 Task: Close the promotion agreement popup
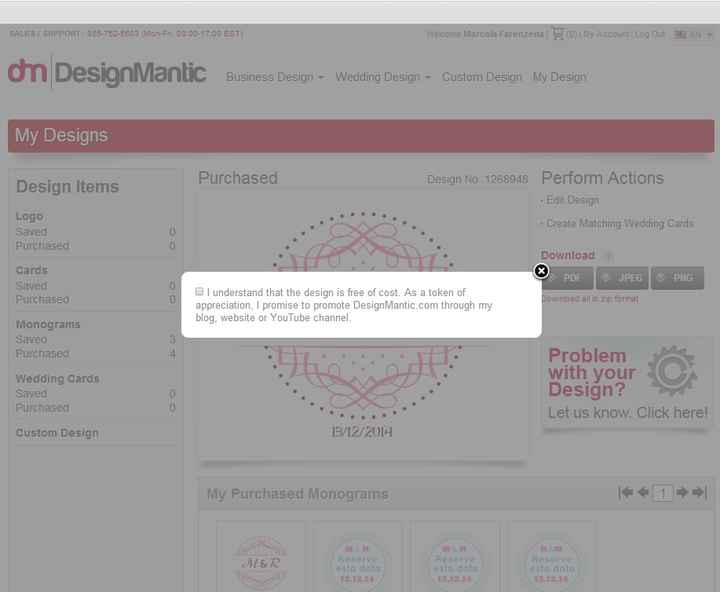(x=541, y=271)
